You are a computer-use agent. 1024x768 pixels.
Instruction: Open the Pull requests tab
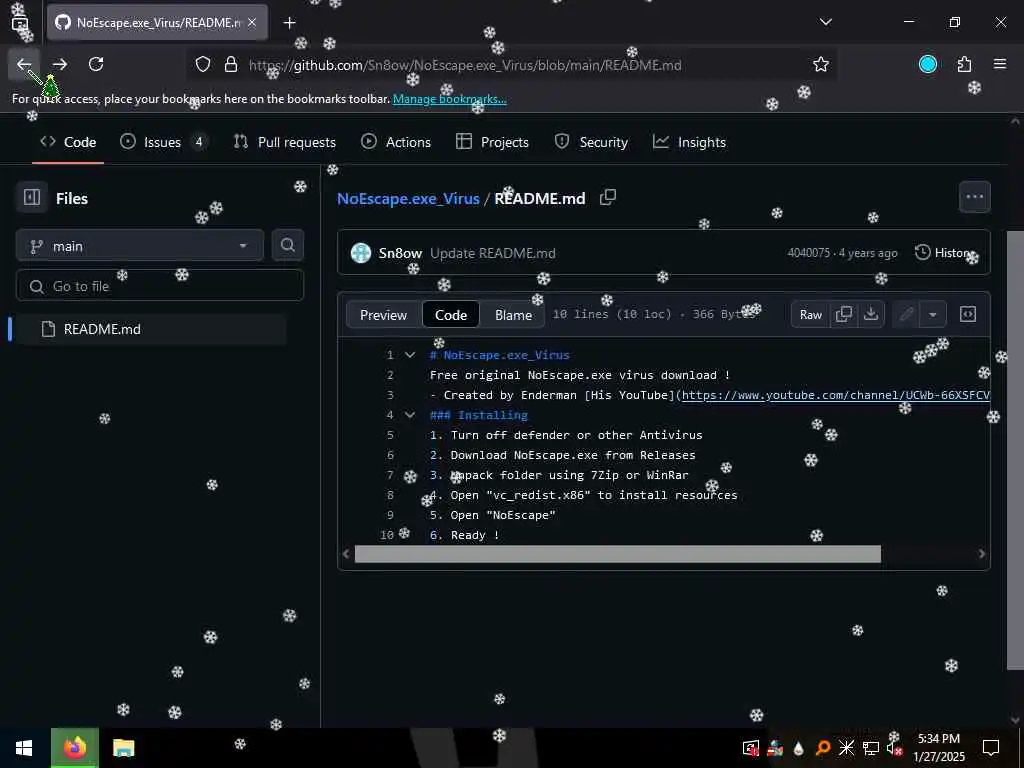pos(285,142)
